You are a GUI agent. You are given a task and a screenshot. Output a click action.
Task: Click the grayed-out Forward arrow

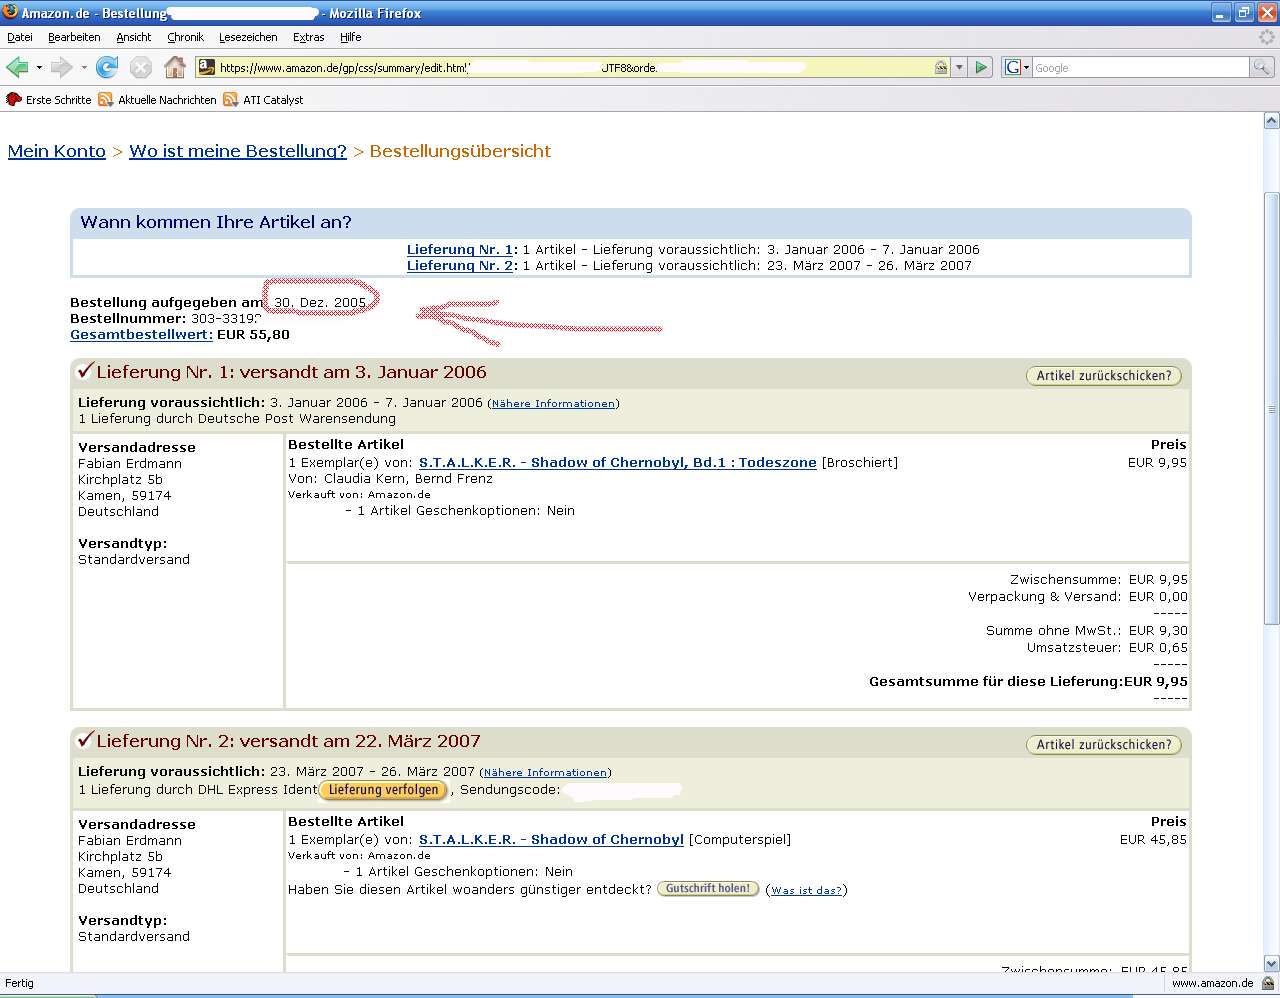62,67
